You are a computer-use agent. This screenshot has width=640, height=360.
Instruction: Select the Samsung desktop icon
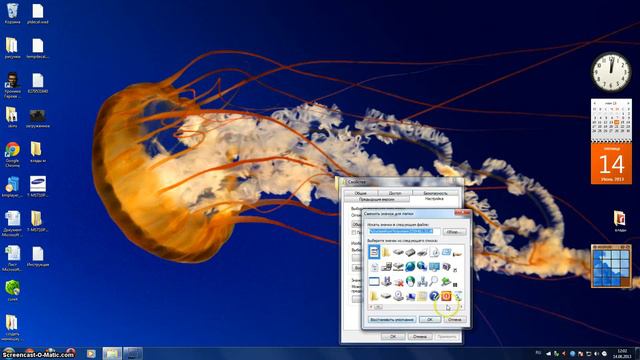click(38, 187)
